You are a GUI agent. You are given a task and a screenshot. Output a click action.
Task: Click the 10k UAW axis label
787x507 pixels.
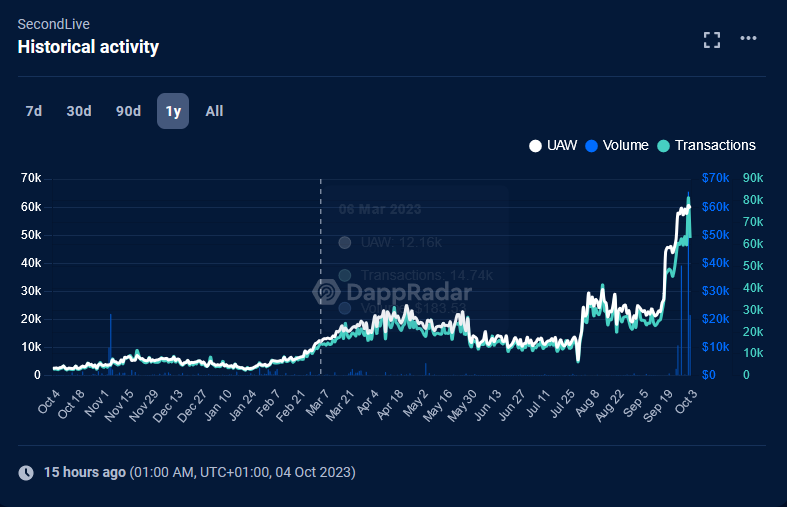pyautogui.click(x=31, y=347)
